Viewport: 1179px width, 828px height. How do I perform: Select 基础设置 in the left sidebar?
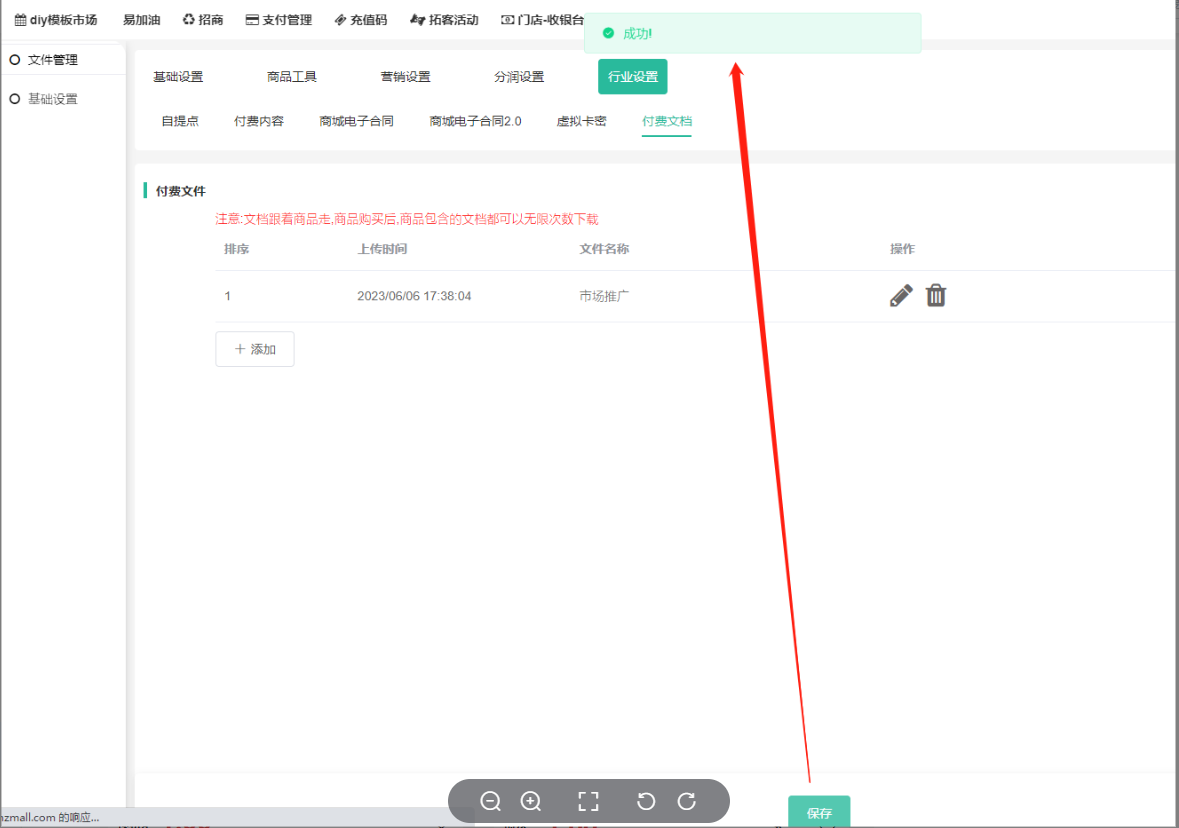[x=52, y=99]
